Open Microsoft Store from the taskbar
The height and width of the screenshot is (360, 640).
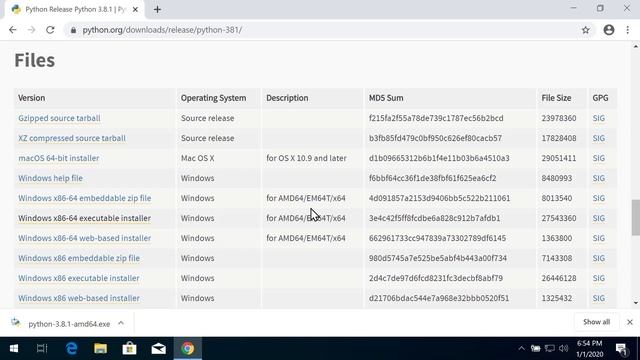(x=129, y=349)
